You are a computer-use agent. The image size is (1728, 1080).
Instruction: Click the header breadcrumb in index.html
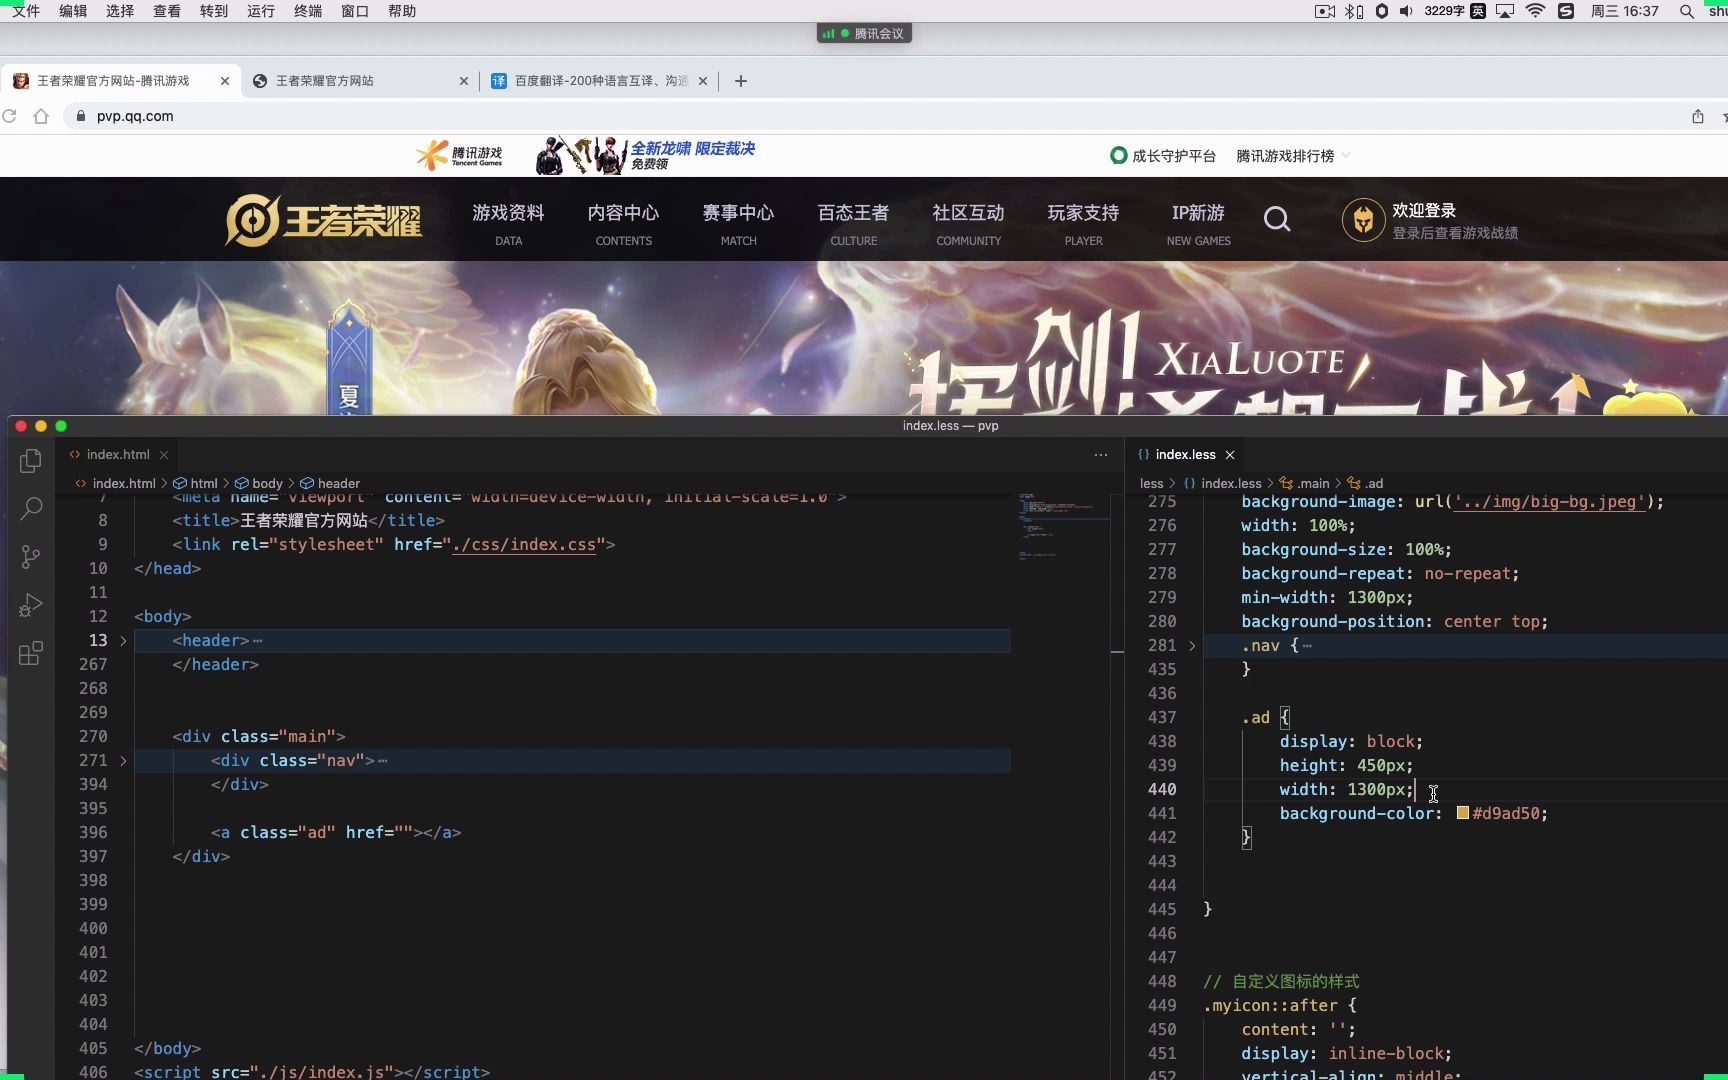click(330, 483)
